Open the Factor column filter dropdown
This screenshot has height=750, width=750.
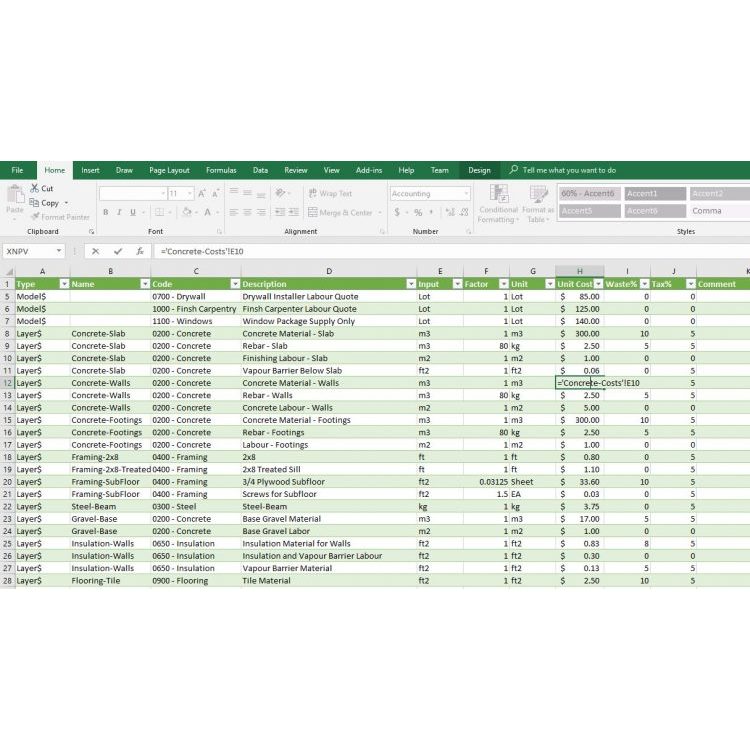[x=504, y=284]
